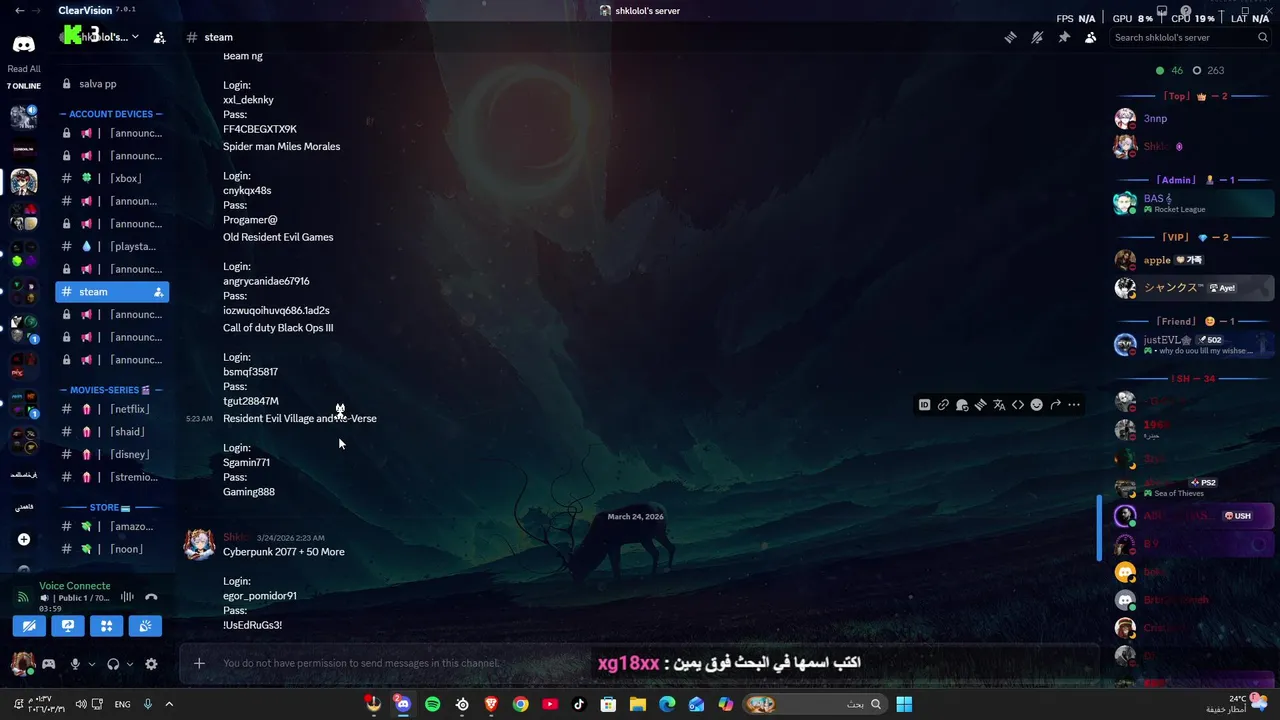Click the game controller icon in user panel

coord(48,664)
